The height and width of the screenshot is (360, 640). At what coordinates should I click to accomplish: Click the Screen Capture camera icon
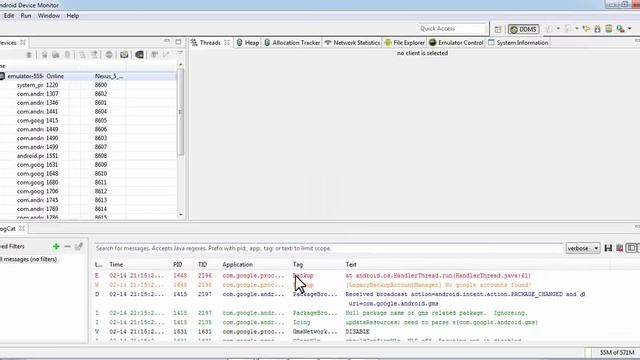pos(124,55)
